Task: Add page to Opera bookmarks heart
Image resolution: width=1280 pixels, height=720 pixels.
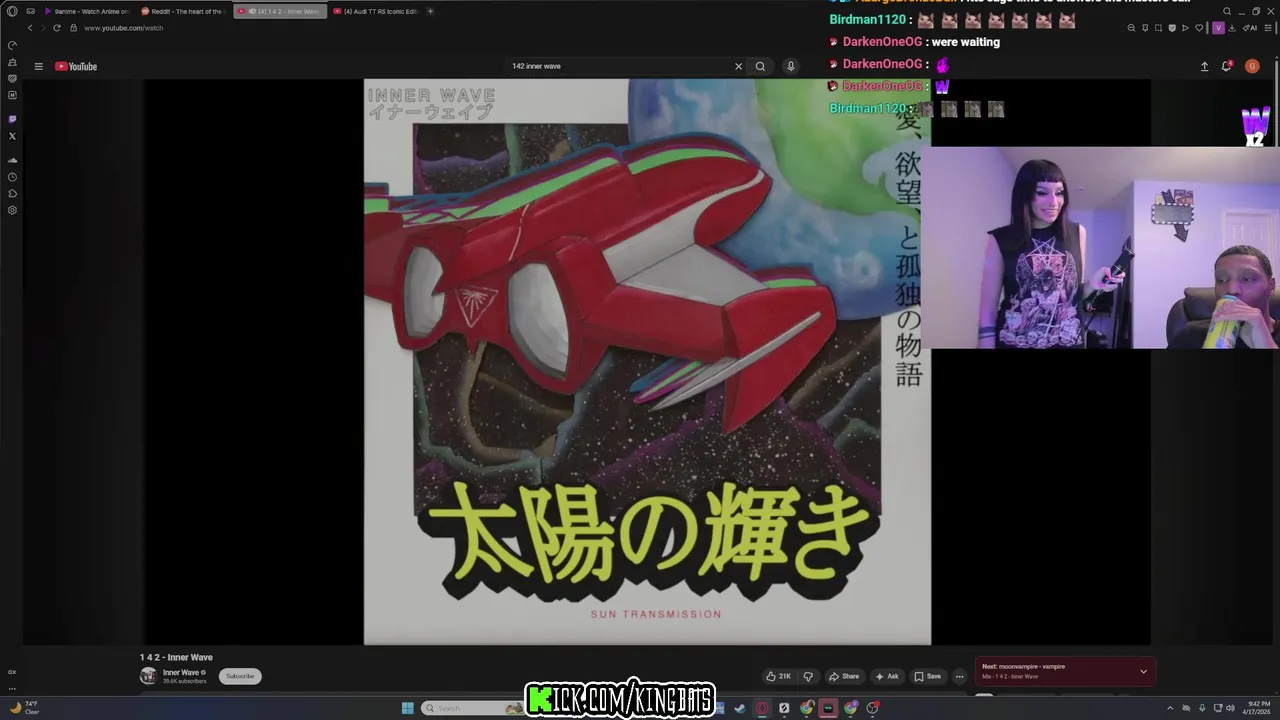Action: 1199,28
